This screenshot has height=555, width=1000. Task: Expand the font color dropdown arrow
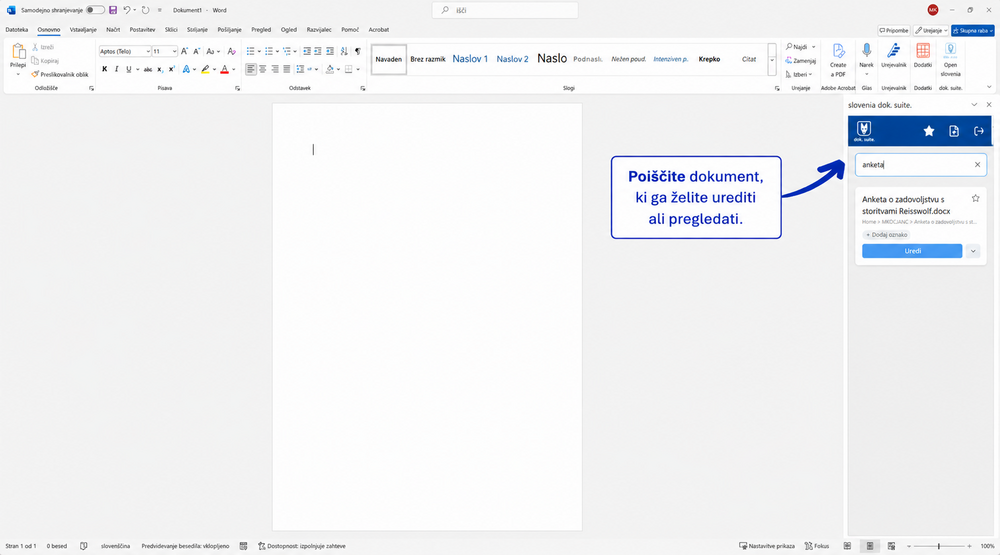(x=233, y=70)
